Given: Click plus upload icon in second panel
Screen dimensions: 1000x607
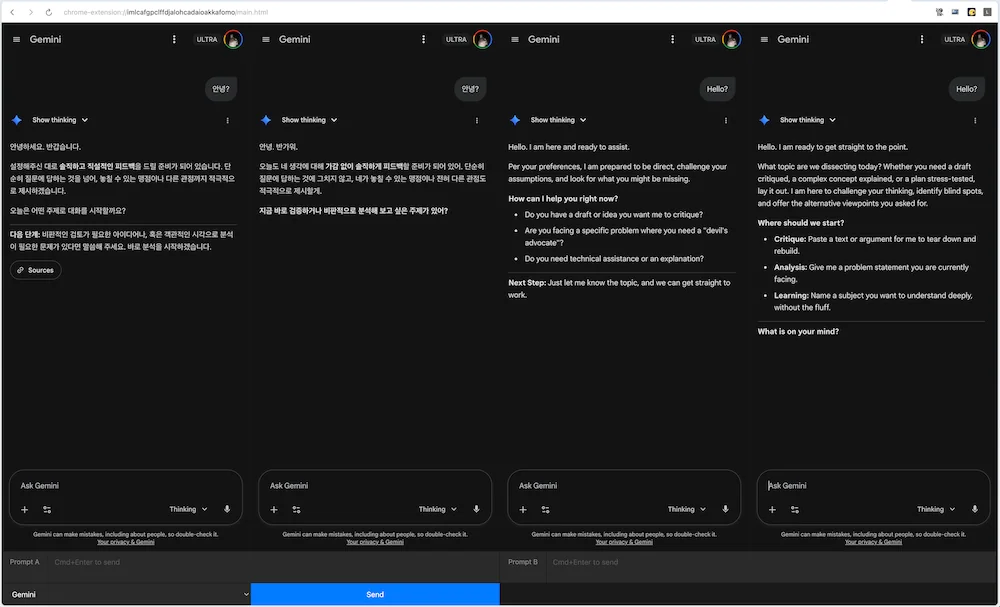Looking at the screenshot, I should tap(274, 509).
